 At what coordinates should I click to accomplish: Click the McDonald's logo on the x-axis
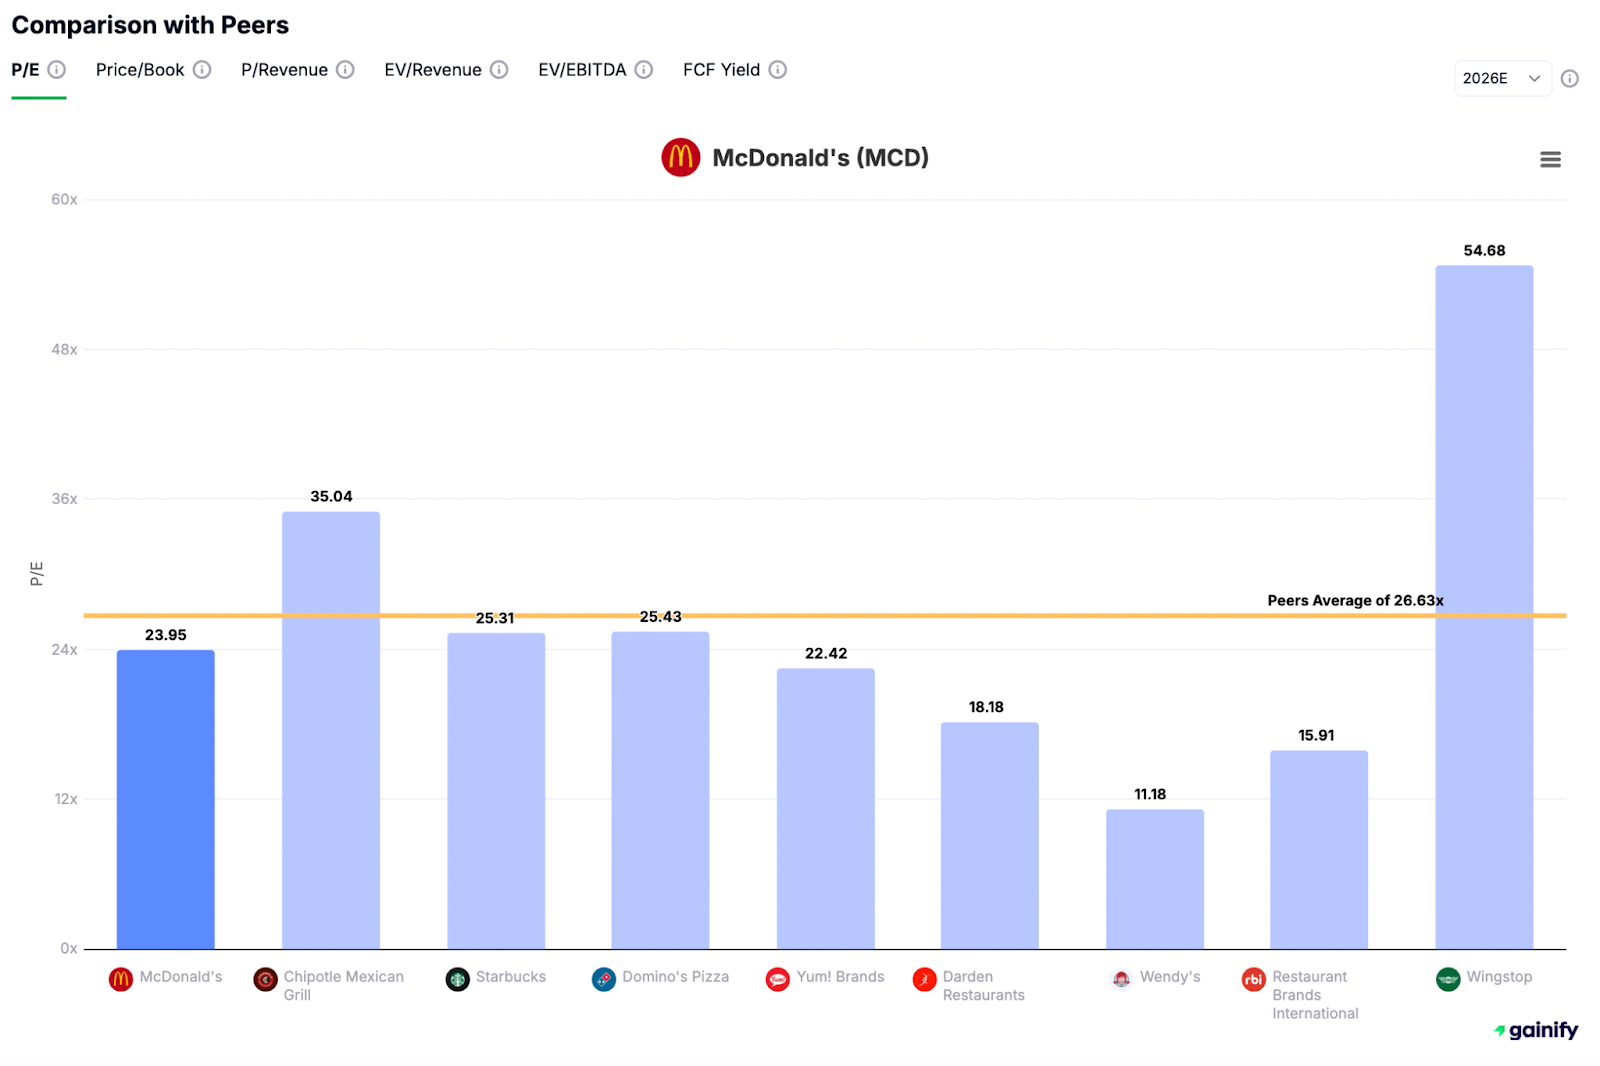click(121, 979)
